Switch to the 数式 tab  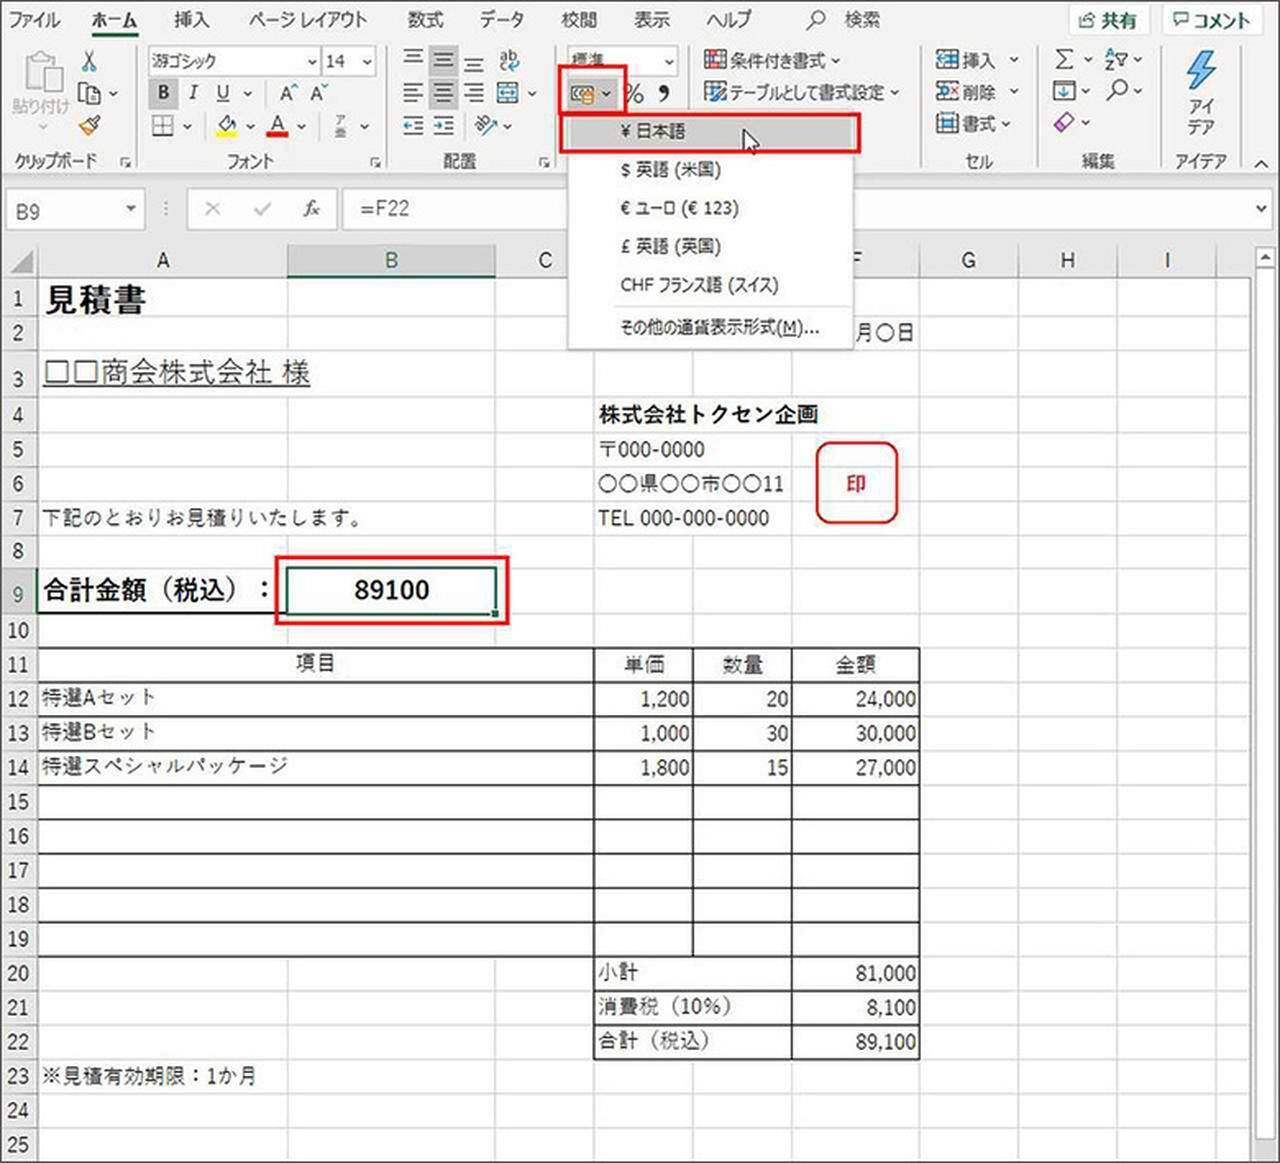425,20
